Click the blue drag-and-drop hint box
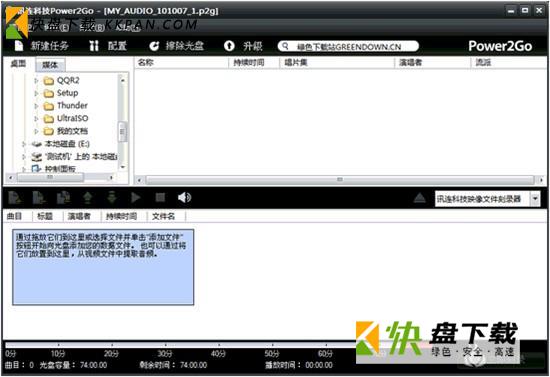This screenshot has width=550, height=377. click(103, 267)
